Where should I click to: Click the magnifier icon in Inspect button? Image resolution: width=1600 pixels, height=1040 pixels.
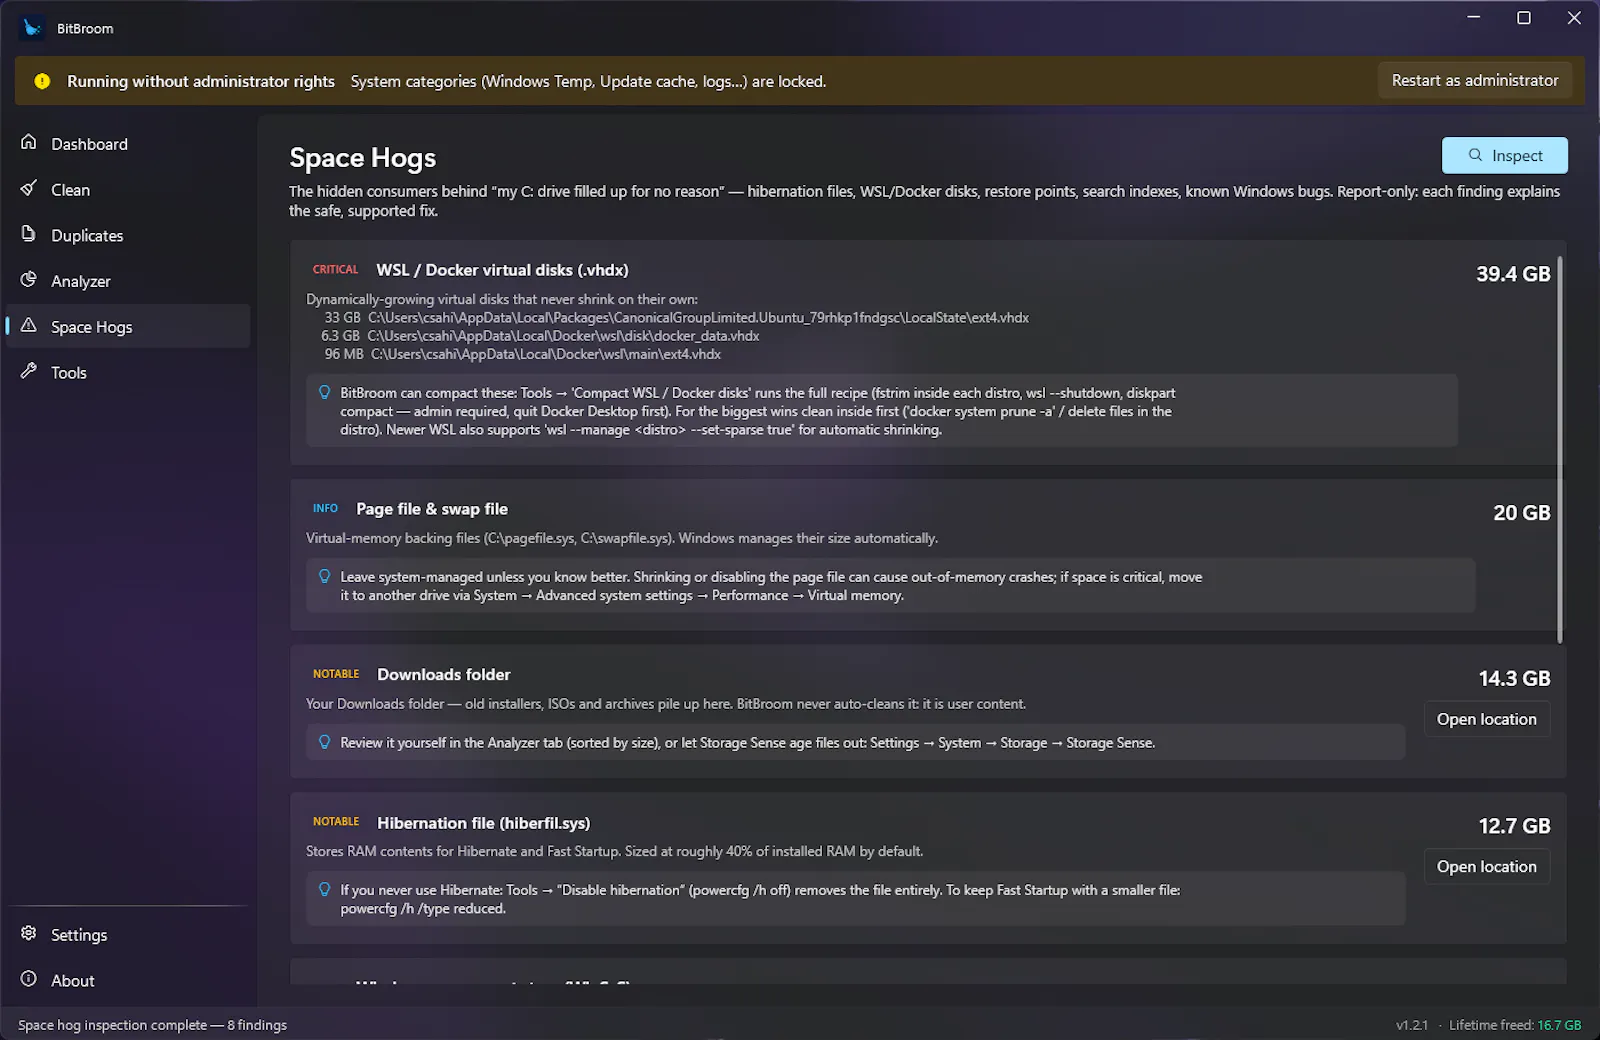(1475, 155)
